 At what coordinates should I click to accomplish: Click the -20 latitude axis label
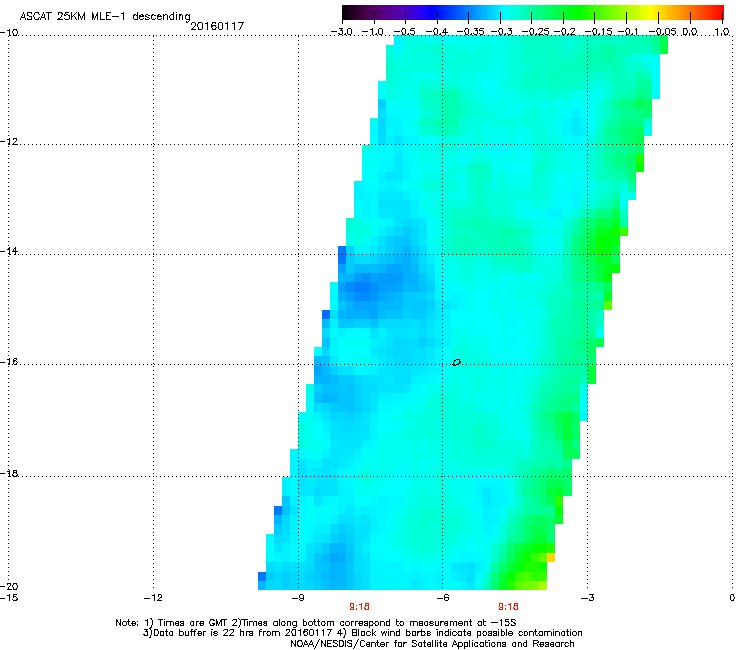[9, 586]
